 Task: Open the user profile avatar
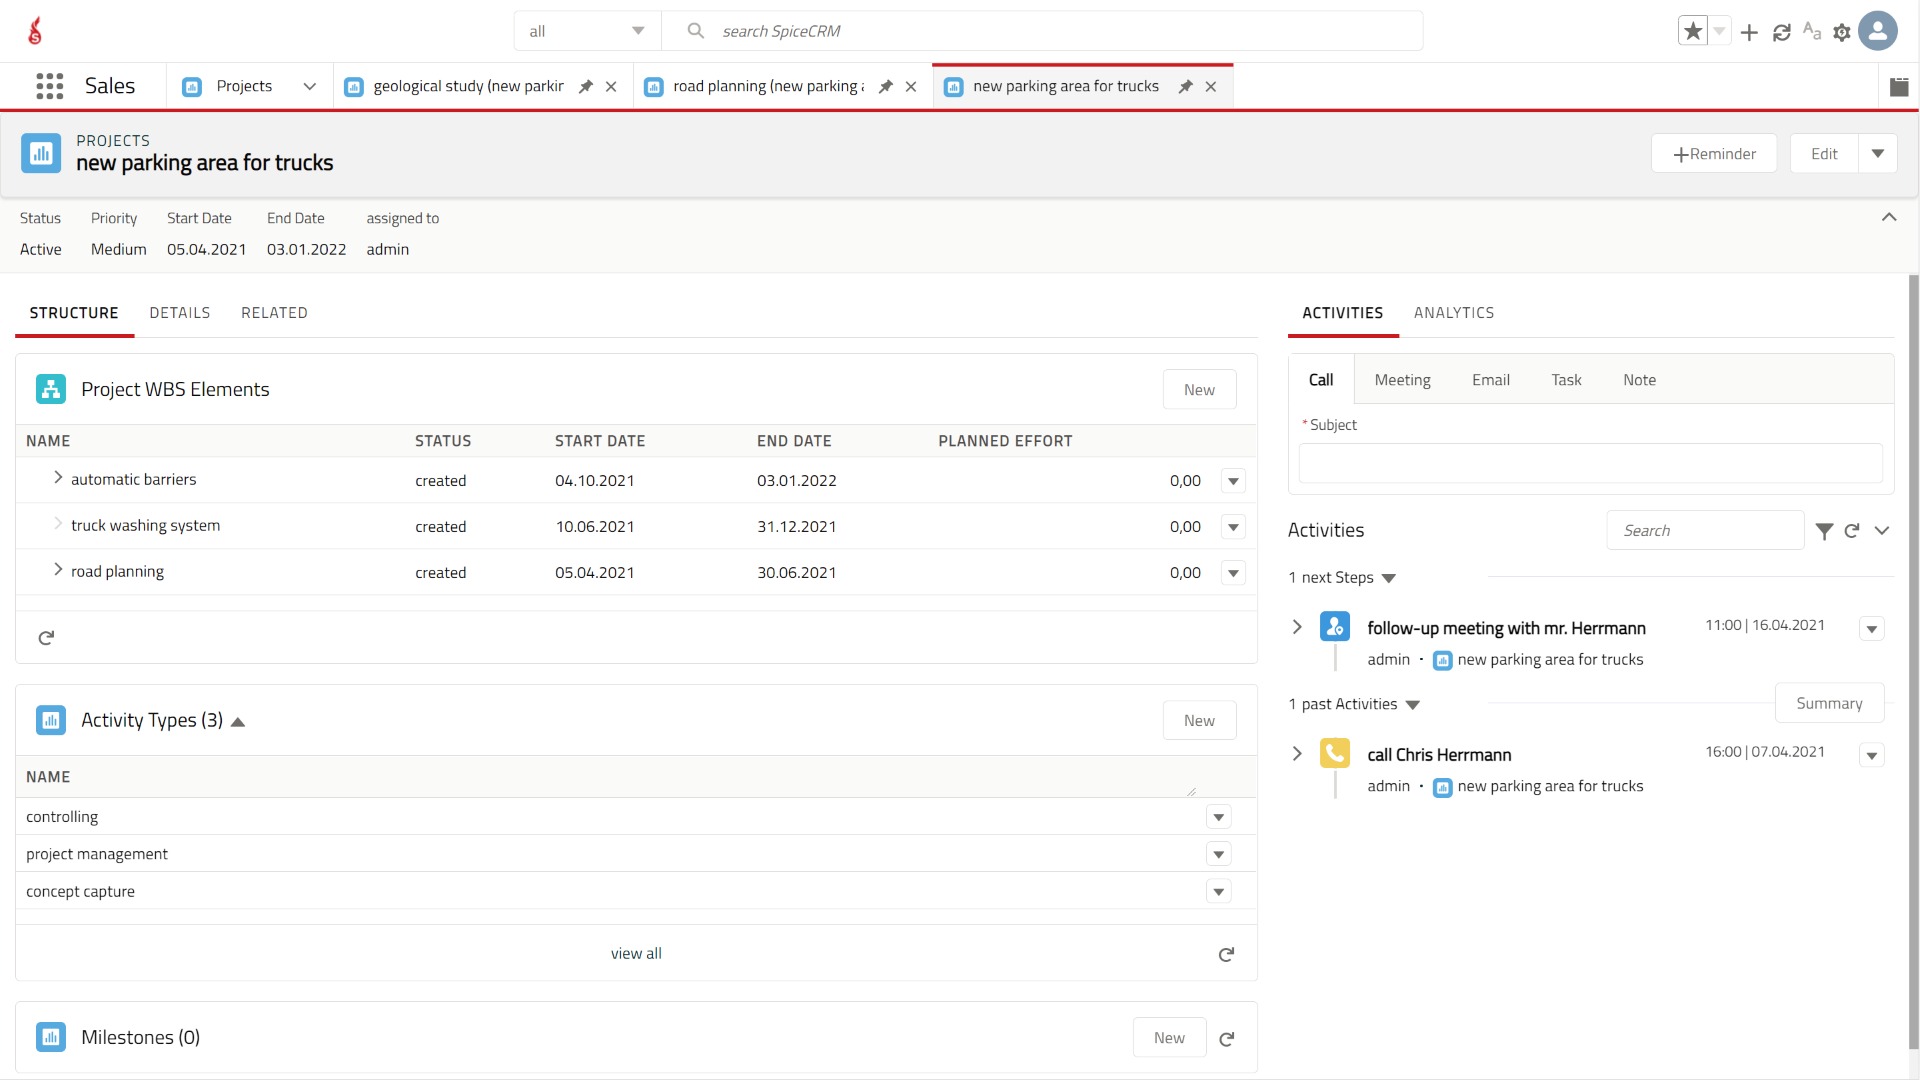tap(1878, 31)
